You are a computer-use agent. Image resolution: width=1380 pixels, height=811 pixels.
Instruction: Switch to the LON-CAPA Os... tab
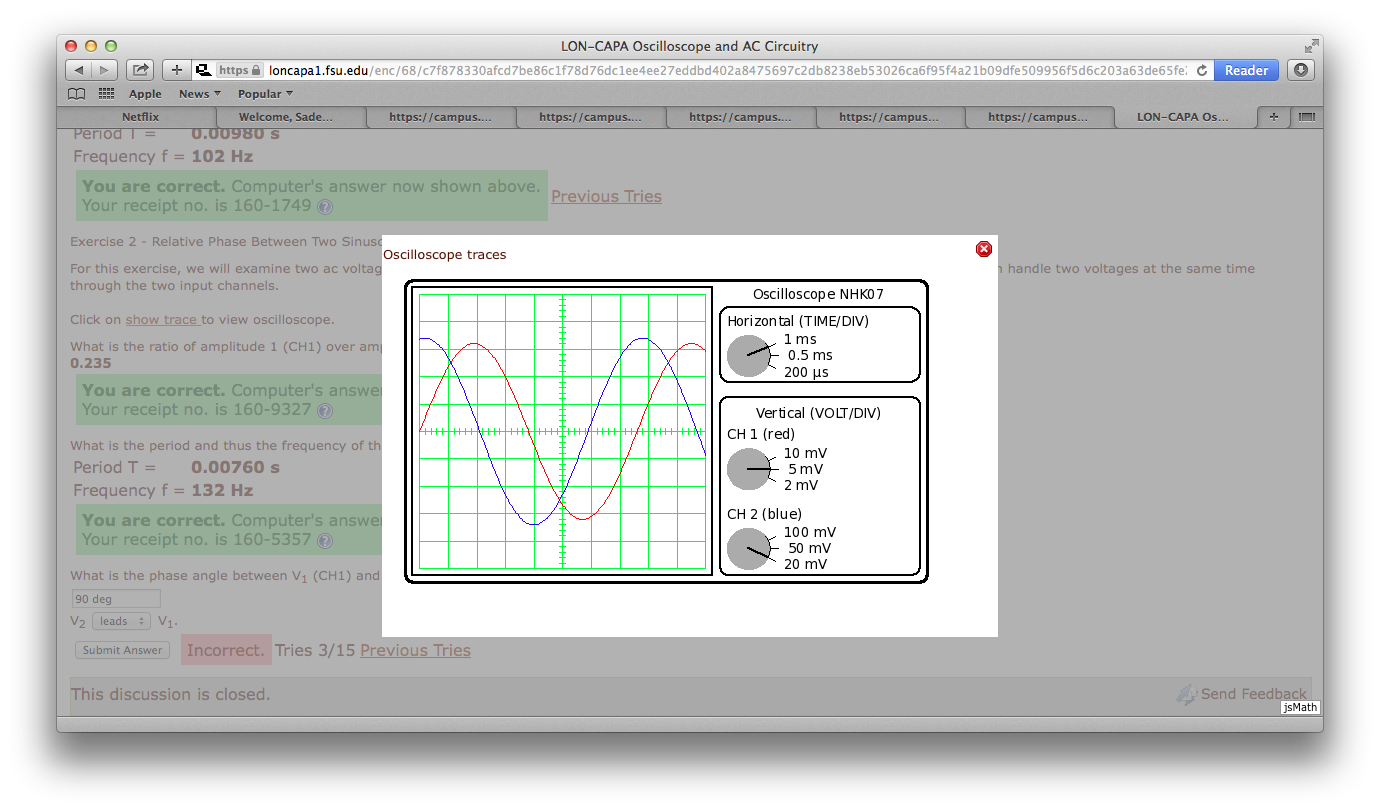pos(1183,117)
